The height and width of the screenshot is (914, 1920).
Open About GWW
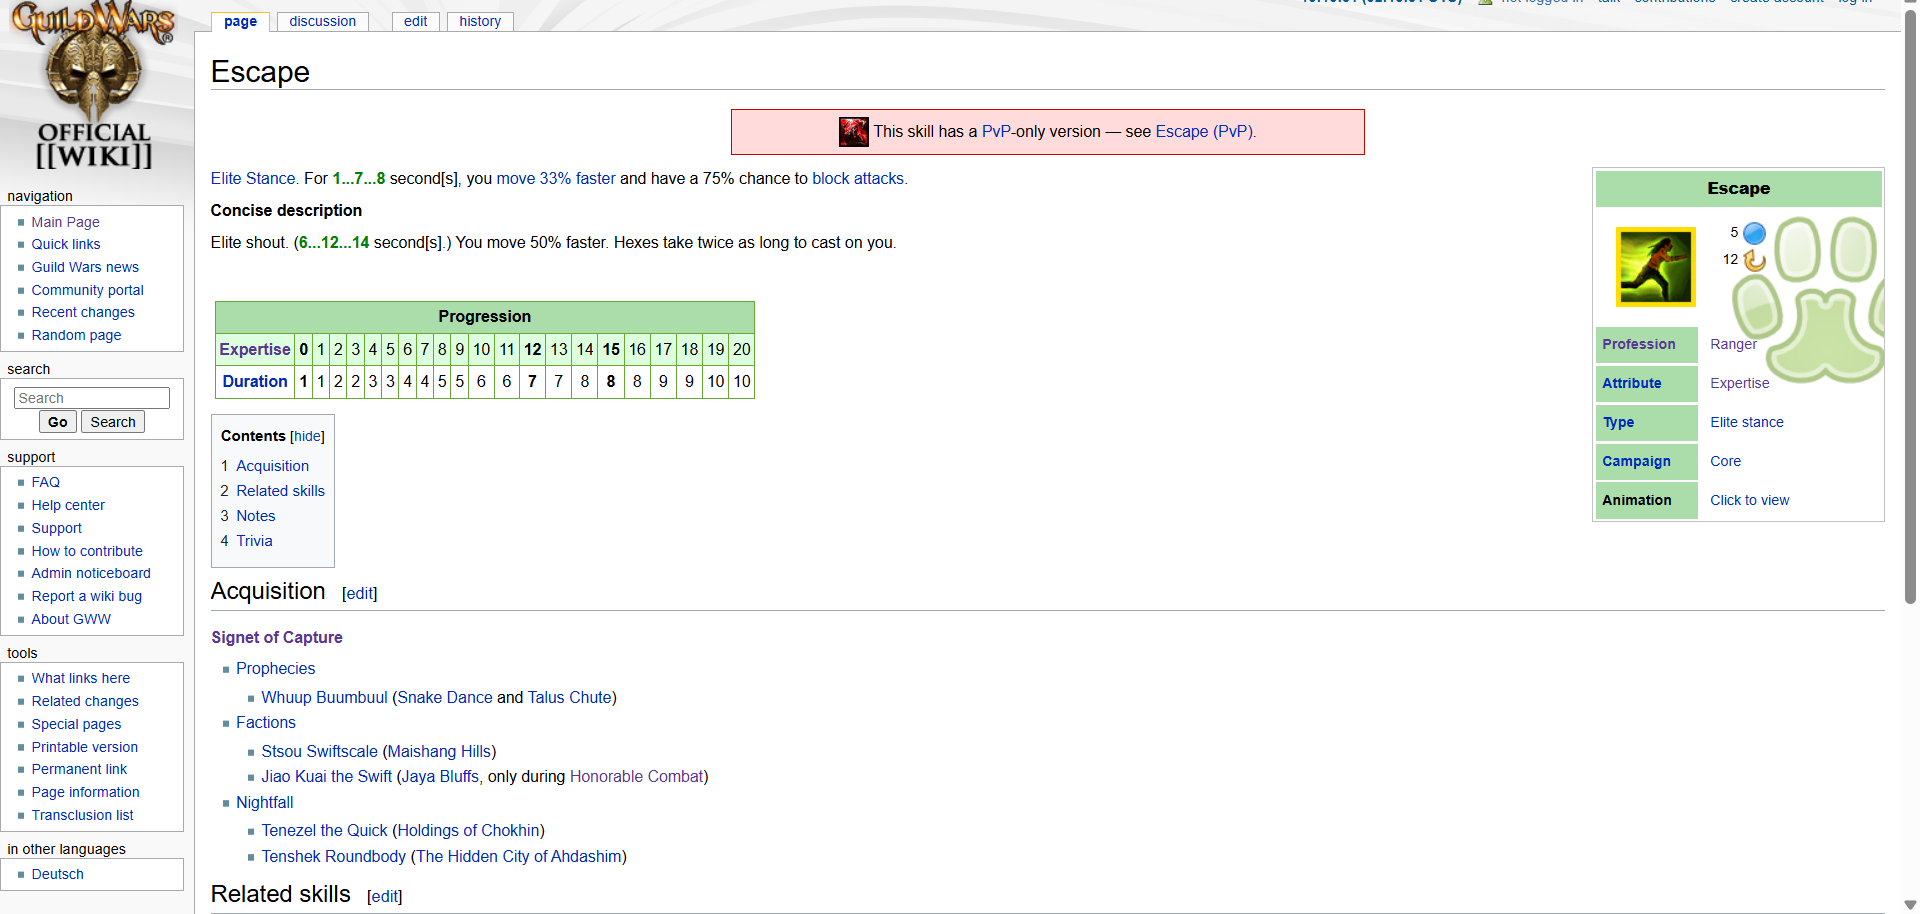coord(71,619)
